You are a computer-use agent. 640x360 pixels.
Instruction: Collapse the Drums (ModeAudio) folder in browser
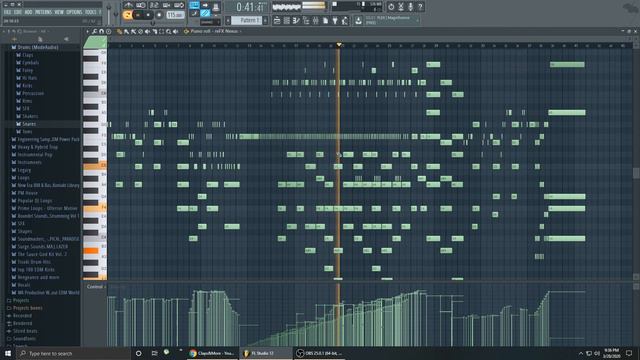(x=38, y=47)
